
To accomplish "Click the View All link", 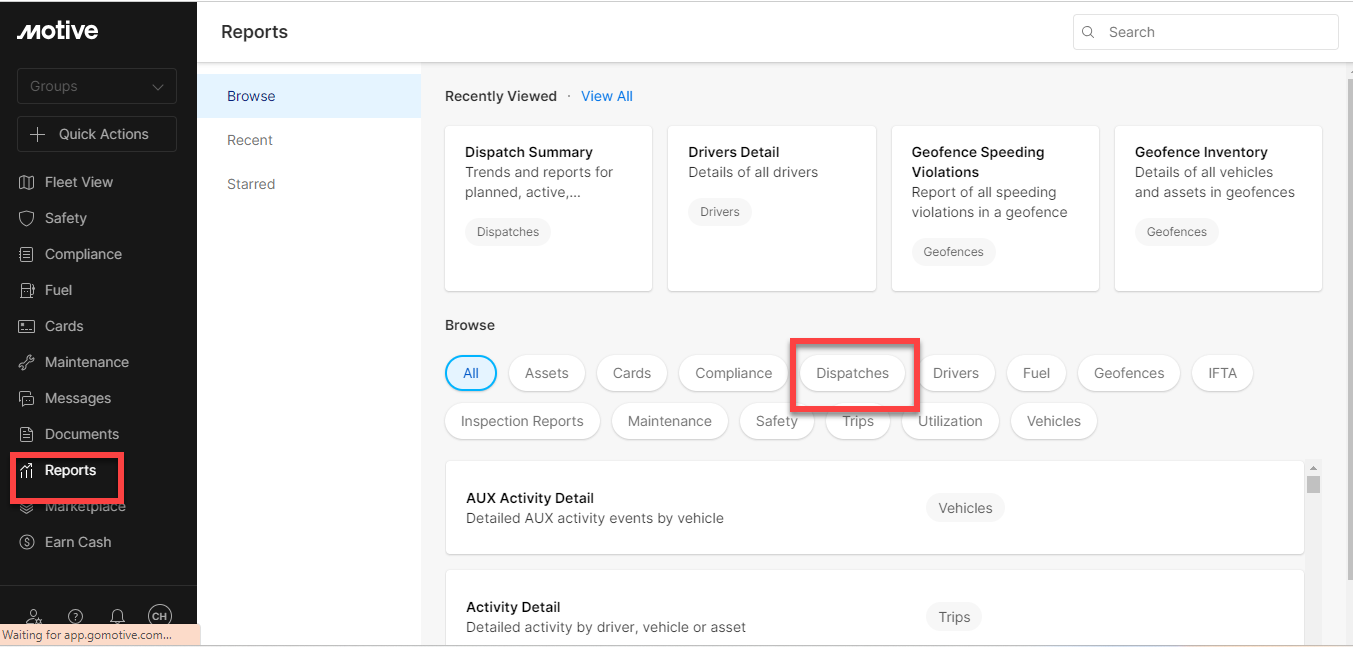I will (x=607, y=96).
